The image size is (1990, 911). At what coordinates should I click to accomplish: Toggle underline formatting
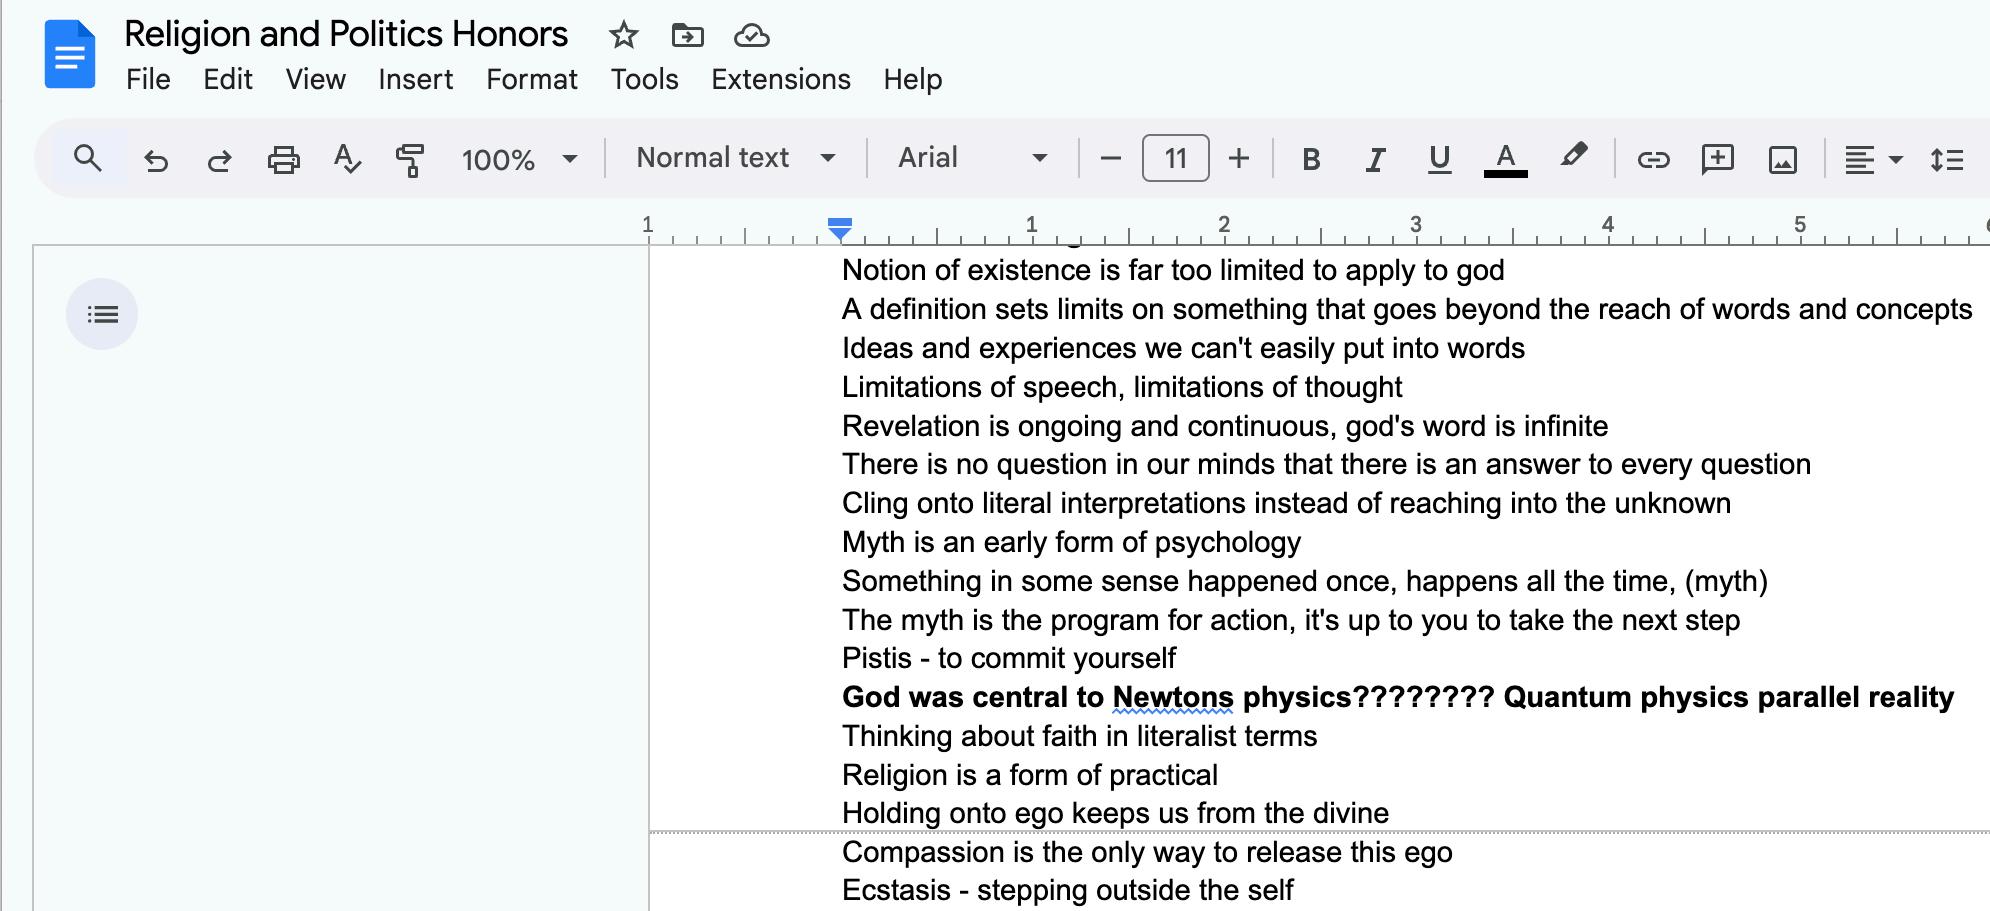(x=1439, y=159)
